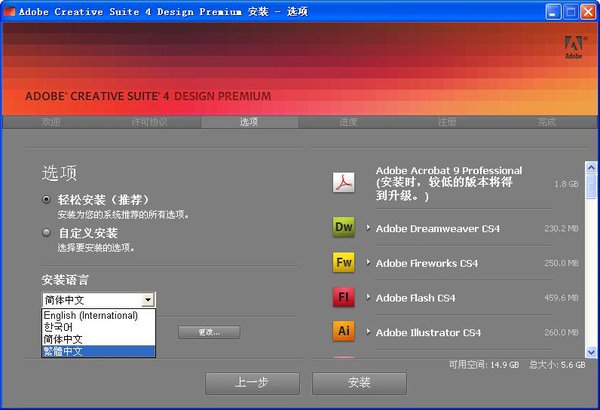Screen dimensions: 600x410
Task: Click the 更改... button
Action: pyautogui.click(x=209, y=332)
